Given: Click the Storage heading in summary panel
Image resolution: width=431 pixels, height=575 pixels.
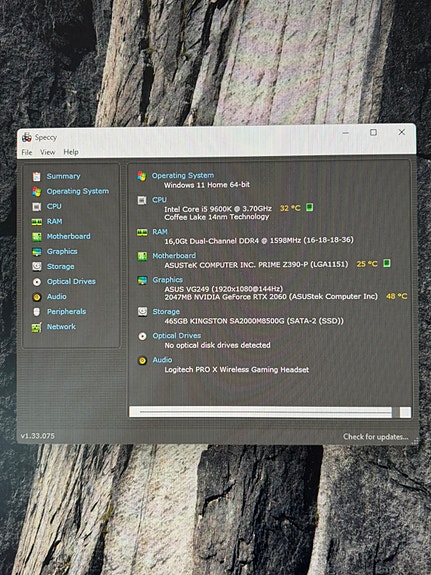Looking at the screenshot, I should point(166,312).
